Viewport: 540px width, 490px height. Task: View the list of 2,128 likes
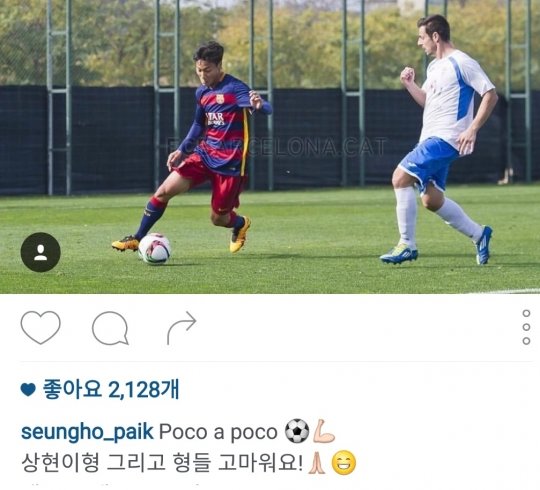(111, 389)
